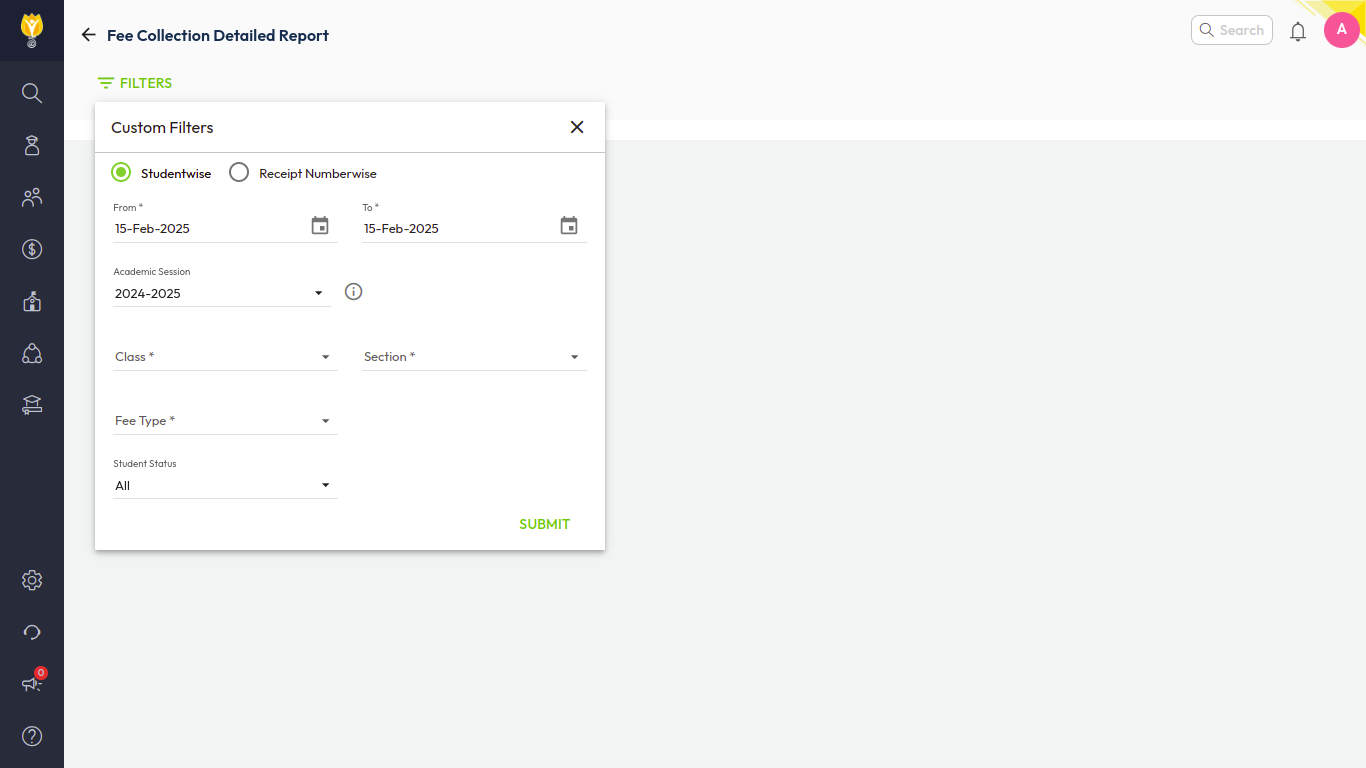Toggle the FILTERS panel

tap(135, 83)
